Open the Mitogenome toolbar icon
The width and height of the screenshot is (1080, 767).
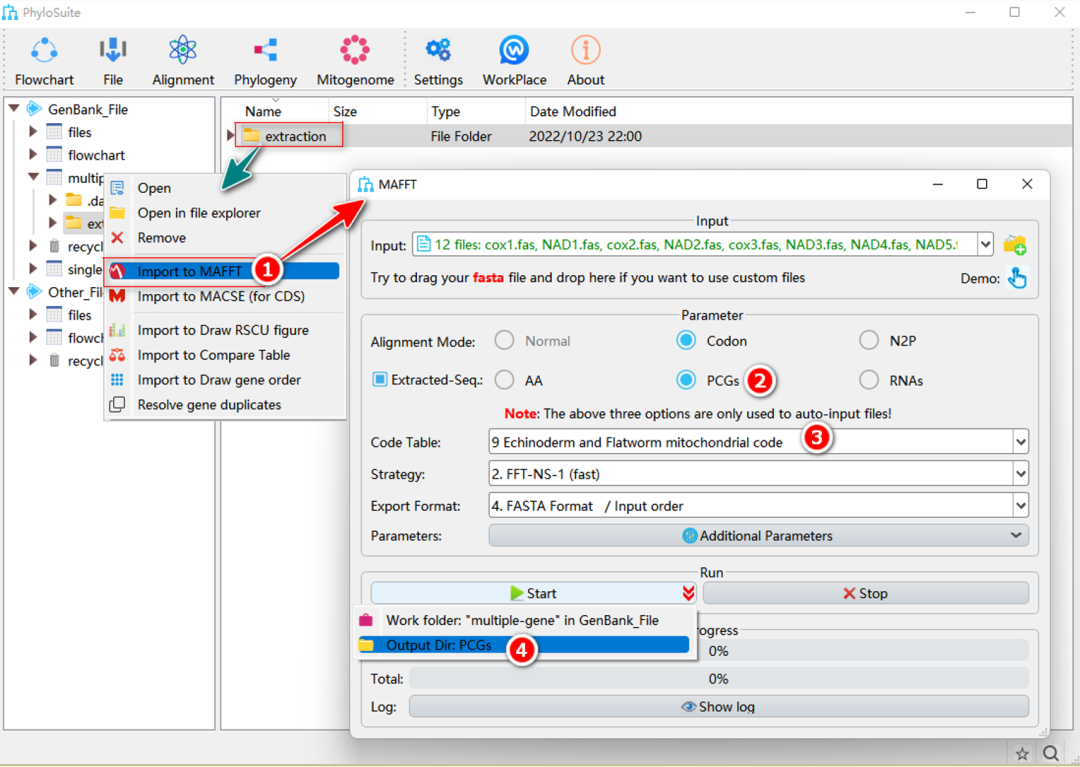click(355, 50)
